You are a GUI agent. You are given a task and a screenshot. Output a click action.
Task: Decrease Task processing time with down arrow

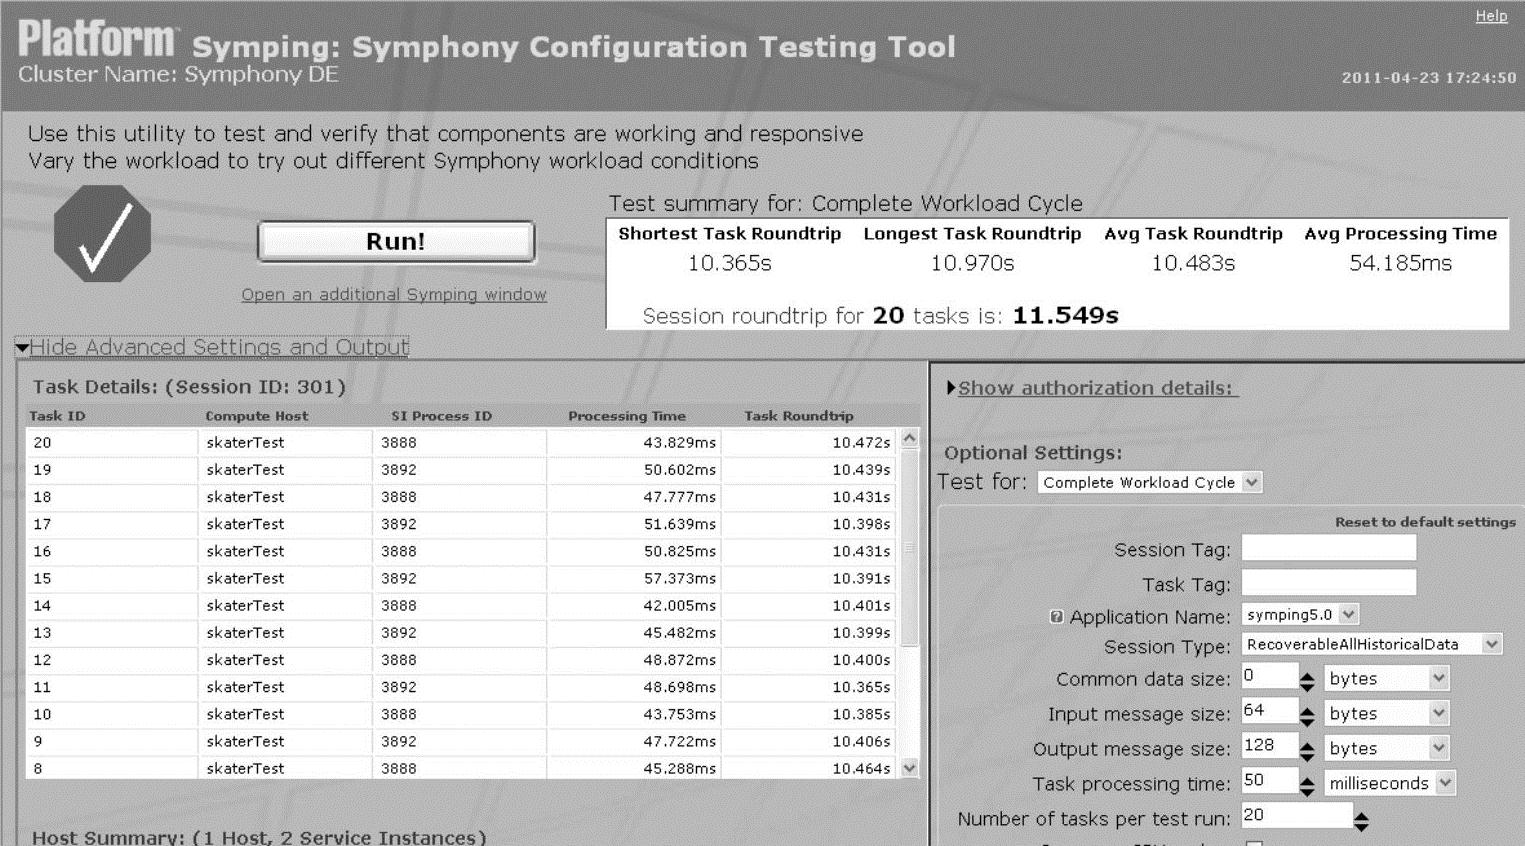1307,791
